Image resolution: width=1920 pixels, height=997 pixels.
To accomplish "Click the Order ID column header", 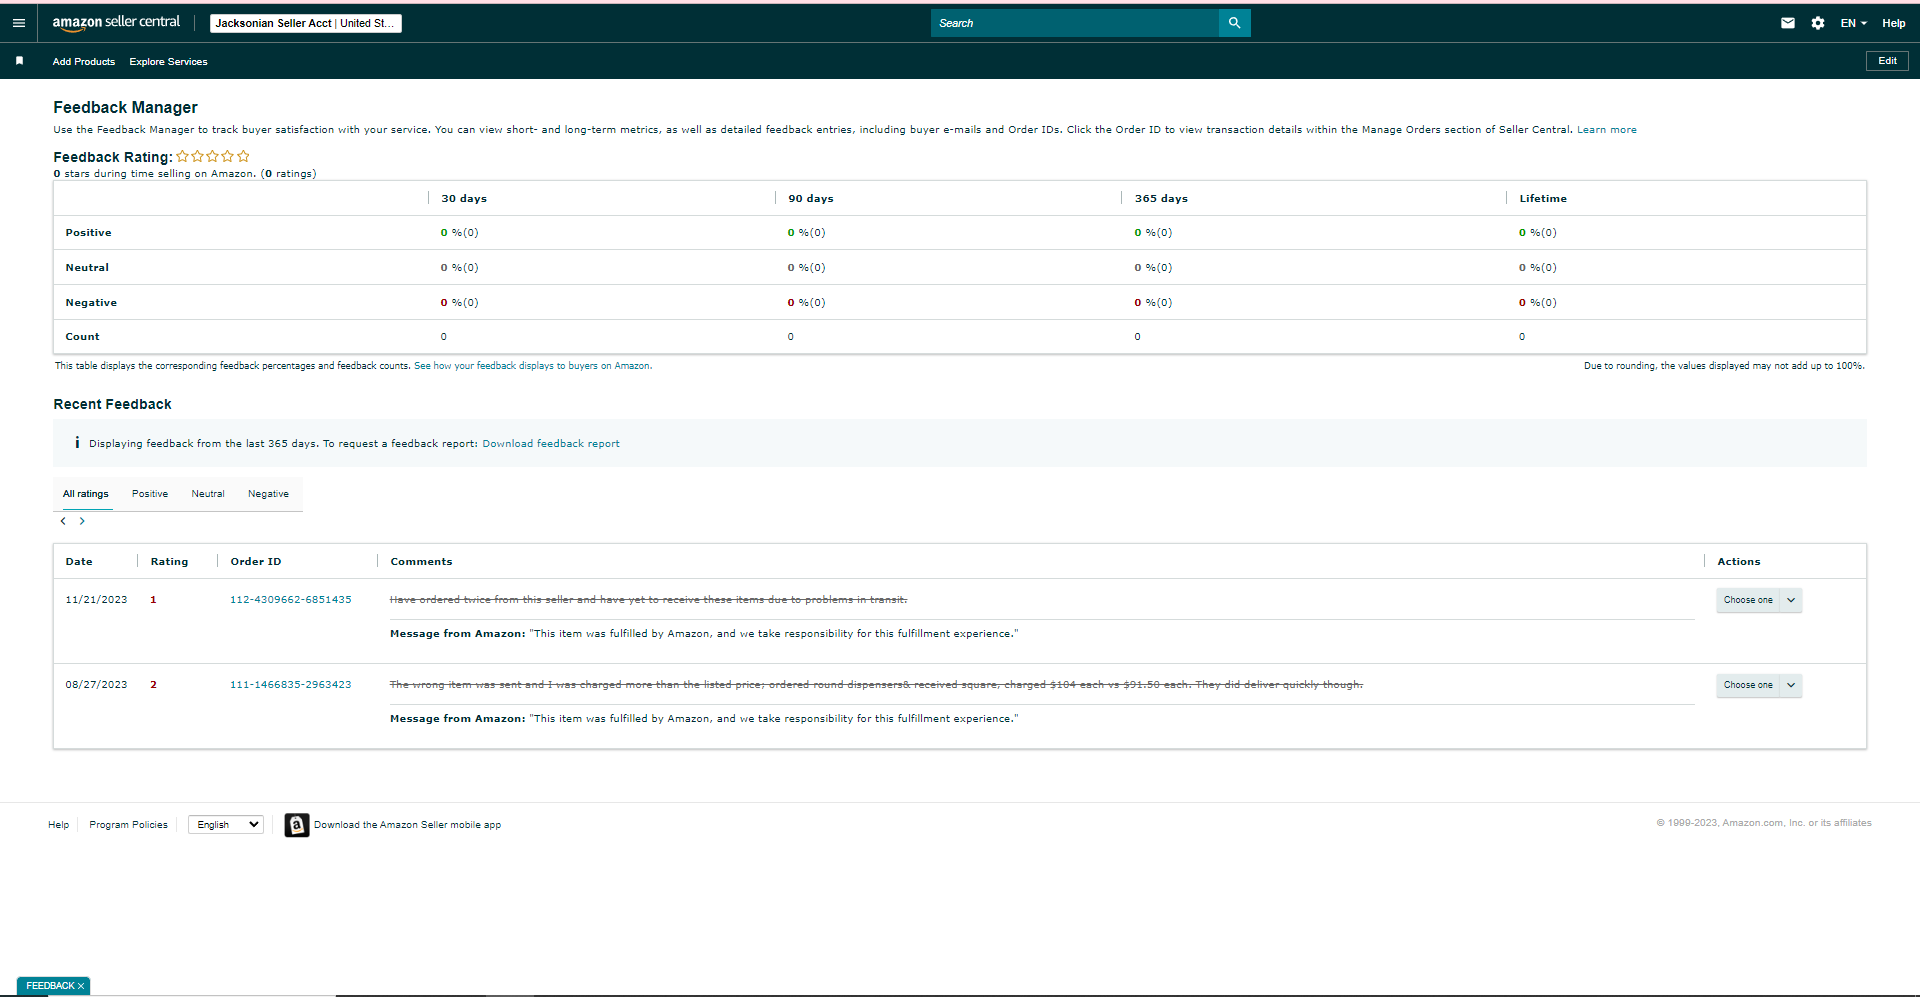I will [x=256, y=562].
